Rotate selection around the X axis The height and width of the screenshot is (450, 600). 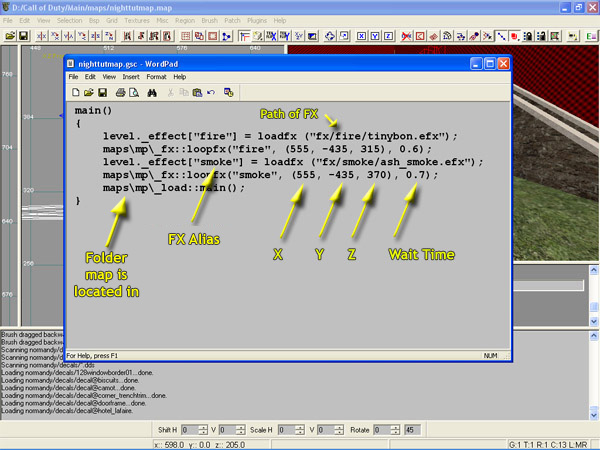click(55, 36)
